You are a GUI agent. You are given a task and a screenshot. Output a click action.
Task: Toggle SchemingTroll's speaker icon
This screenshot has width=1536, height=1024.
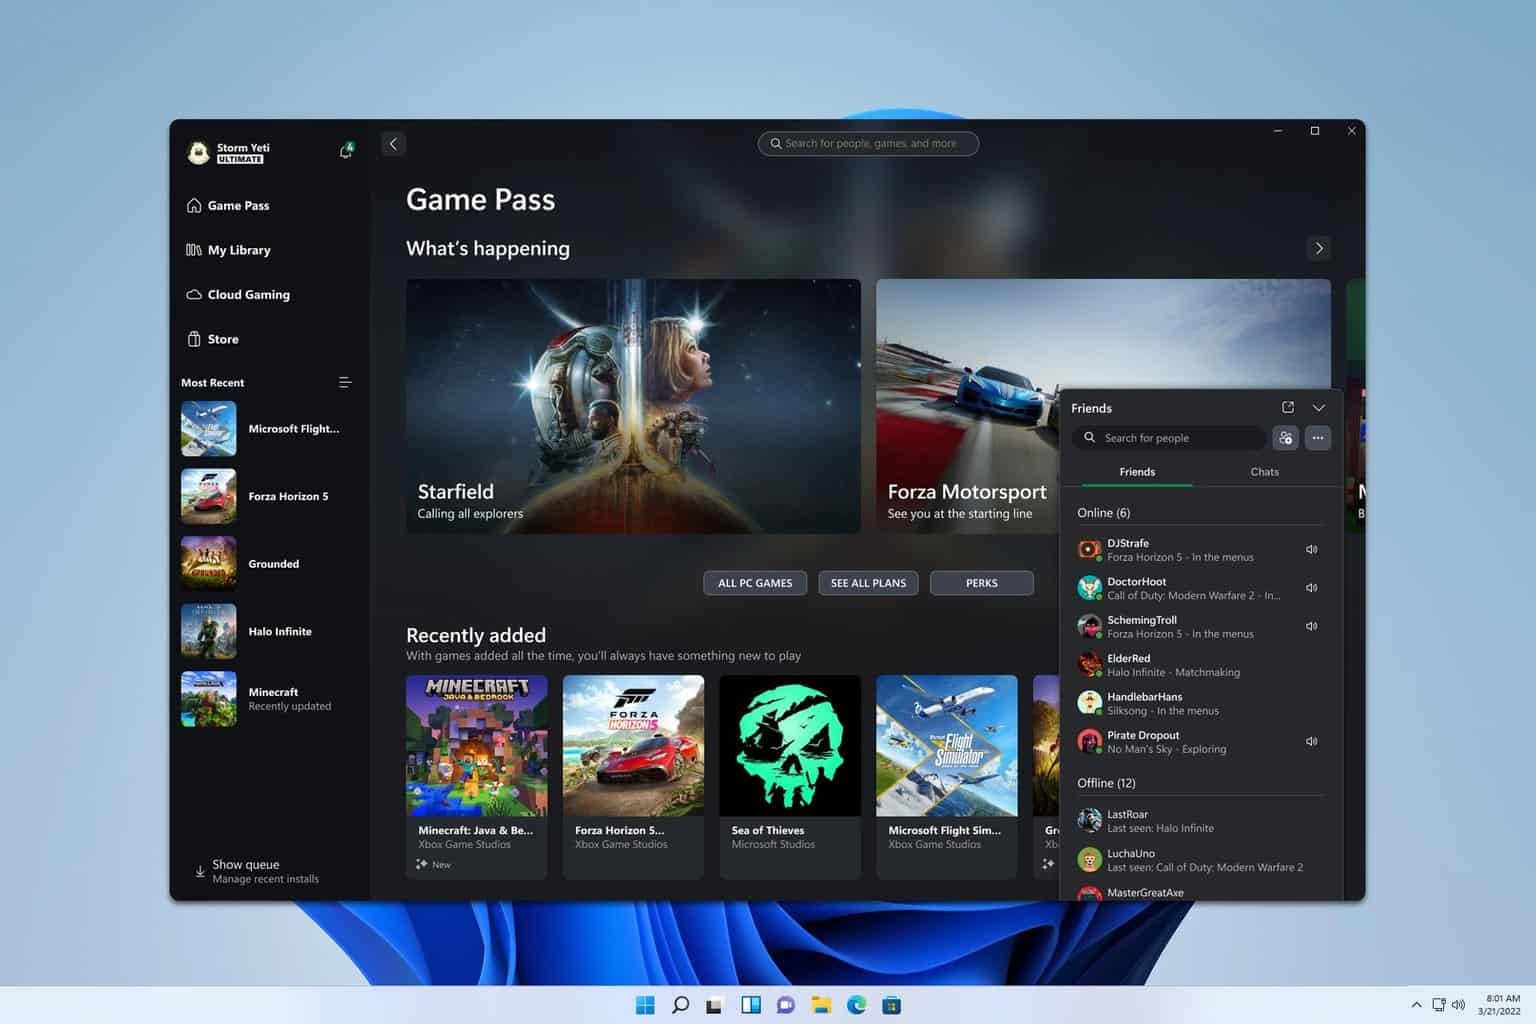1312,626
